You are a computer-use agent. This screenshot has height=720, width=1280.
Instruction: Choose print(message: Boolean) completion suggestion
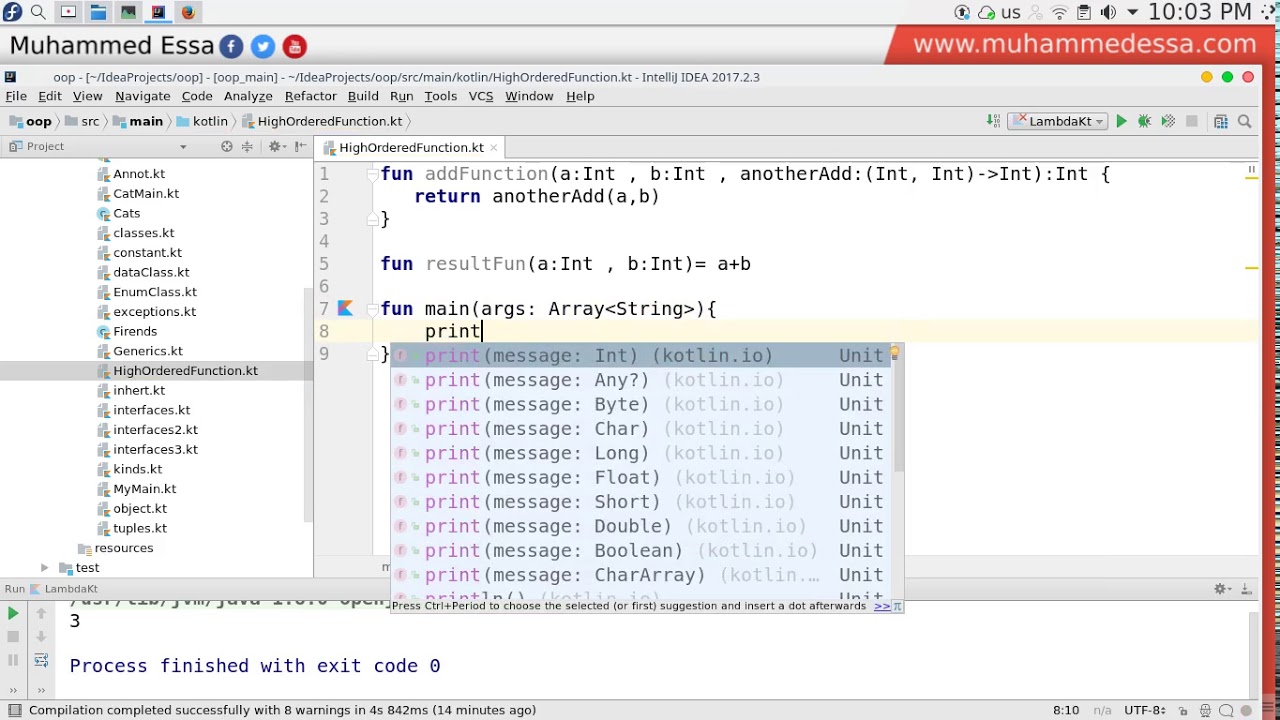[640, 551]
